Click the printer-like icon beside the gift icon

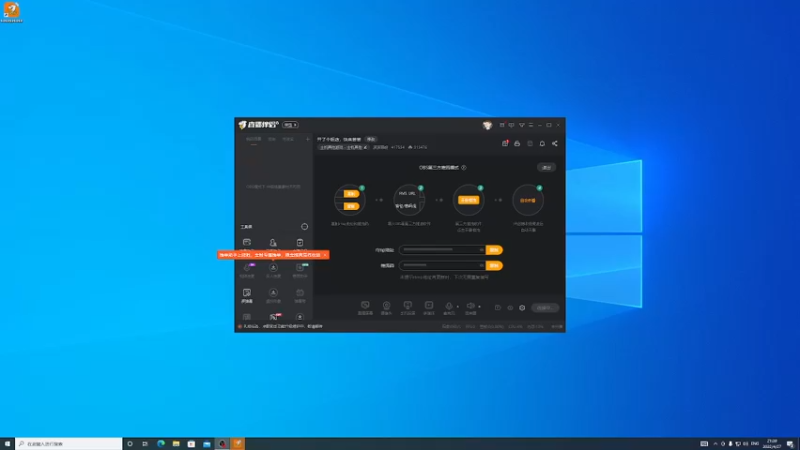pyautogui.click(x=517, y=144)
